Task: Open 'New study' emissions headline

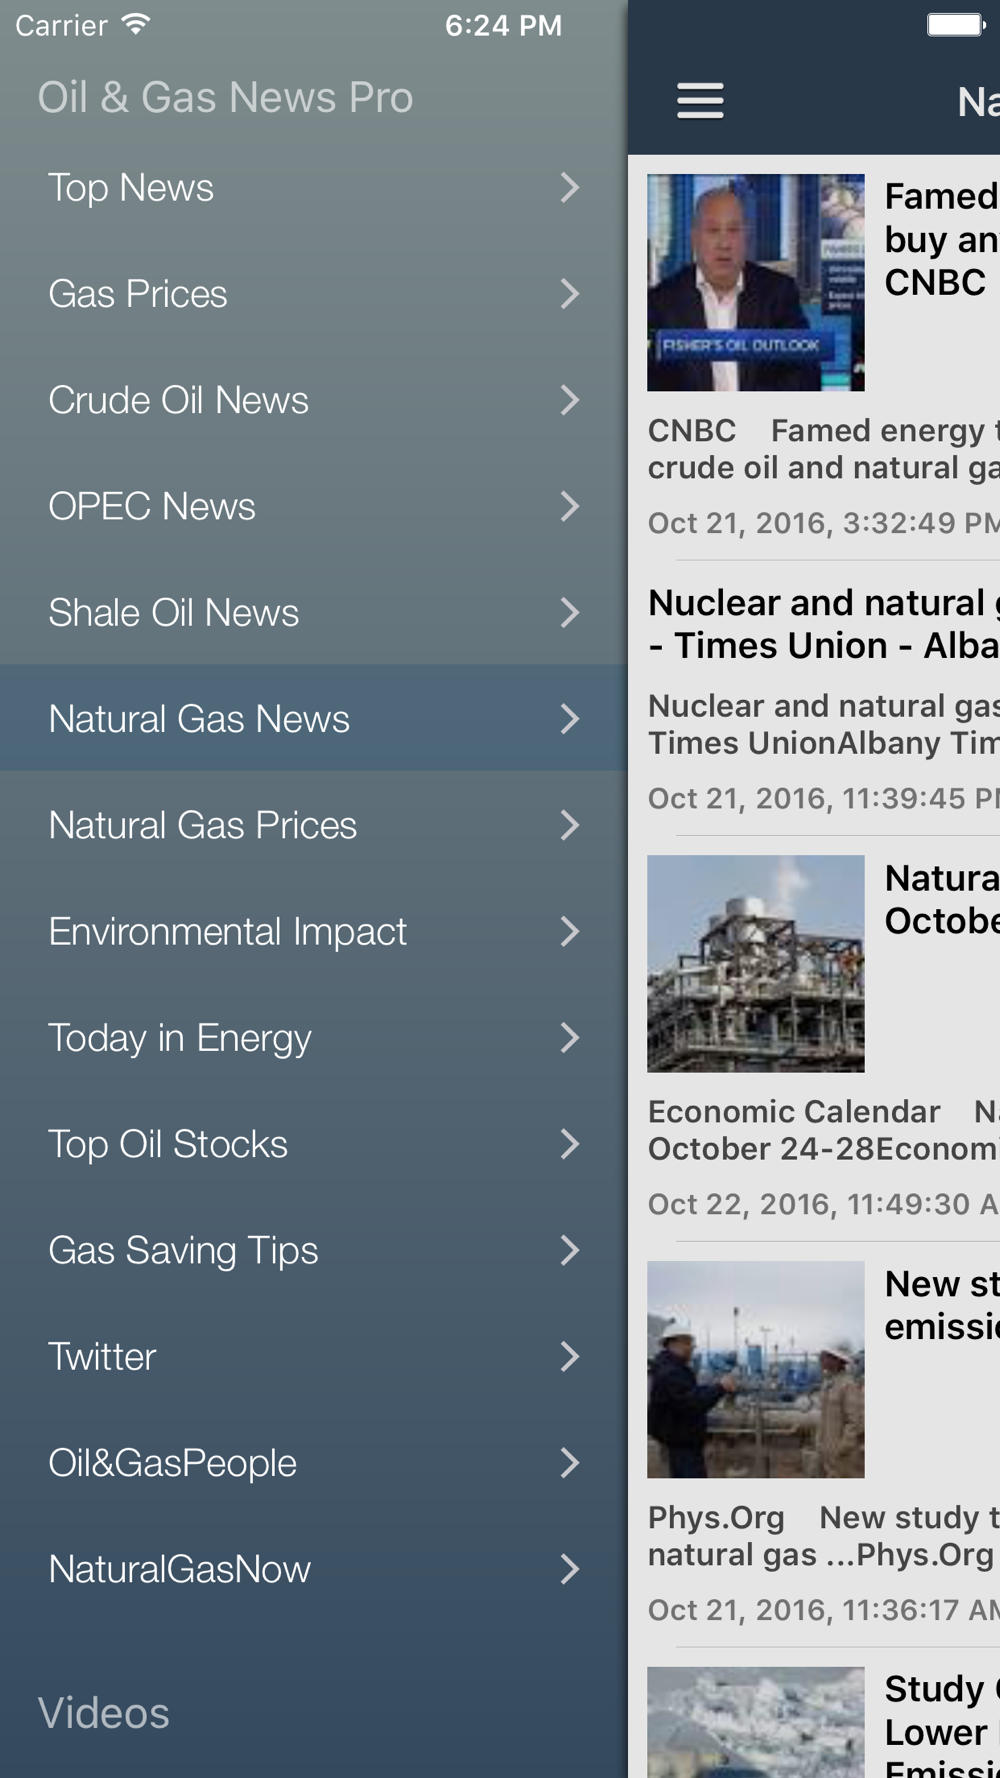Action: click(x=941, y=1305)
